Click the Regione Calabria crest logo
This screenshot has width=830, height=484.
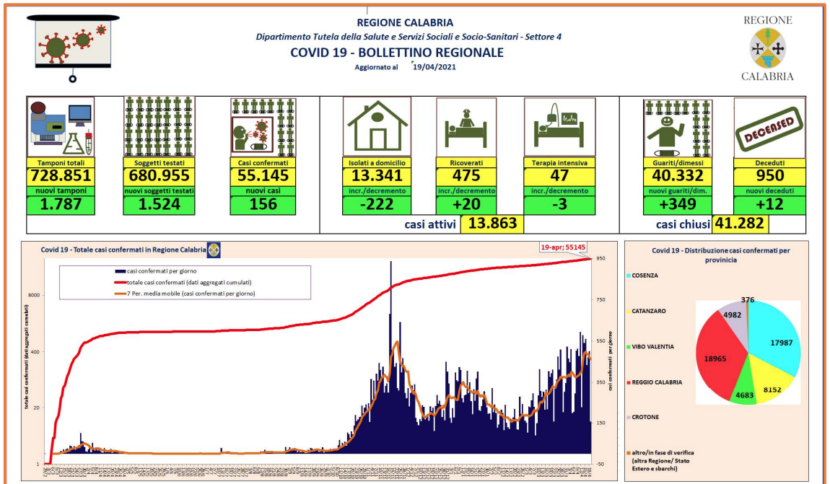coord(768,46)
